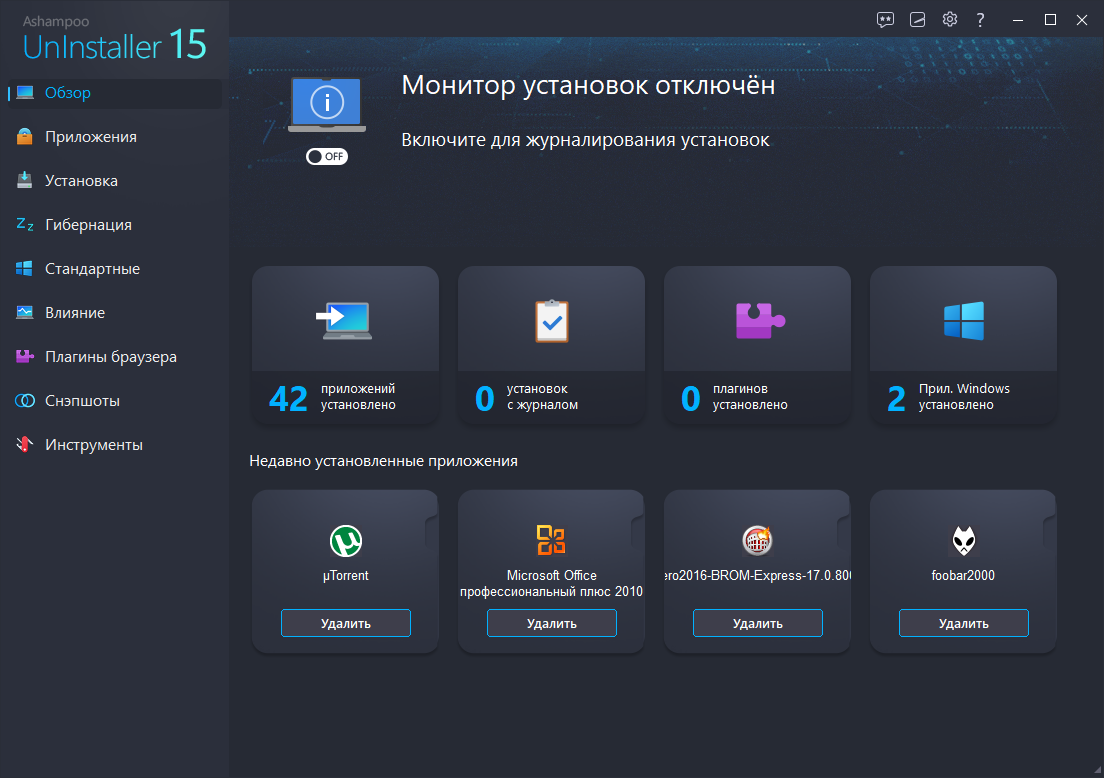1104x778 pixels.
Task: Open the Windows apps tile icon
Action: 964,321
